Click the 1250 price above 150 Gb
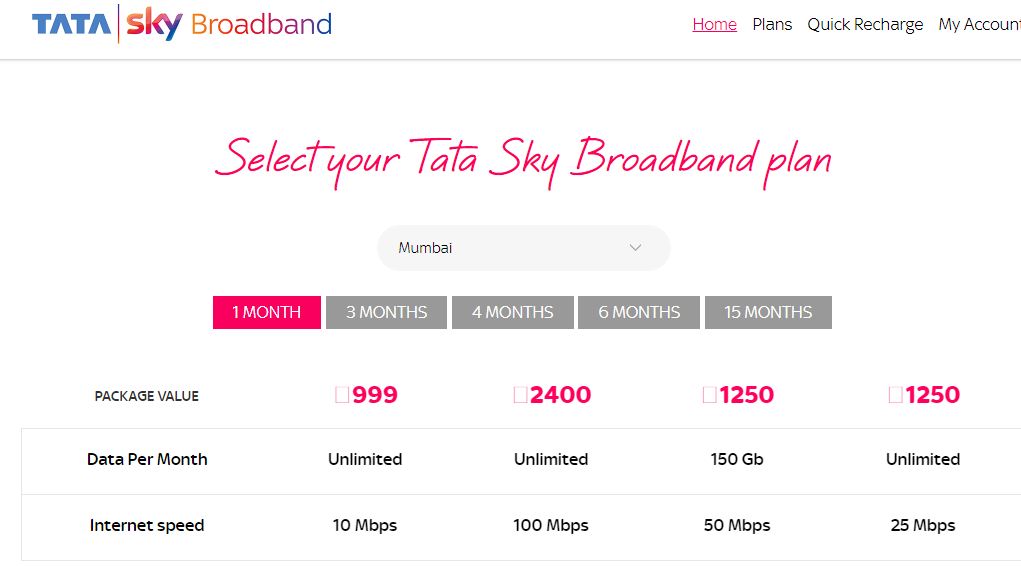Screen dimensions: 1021x566 tap(738, 395)
